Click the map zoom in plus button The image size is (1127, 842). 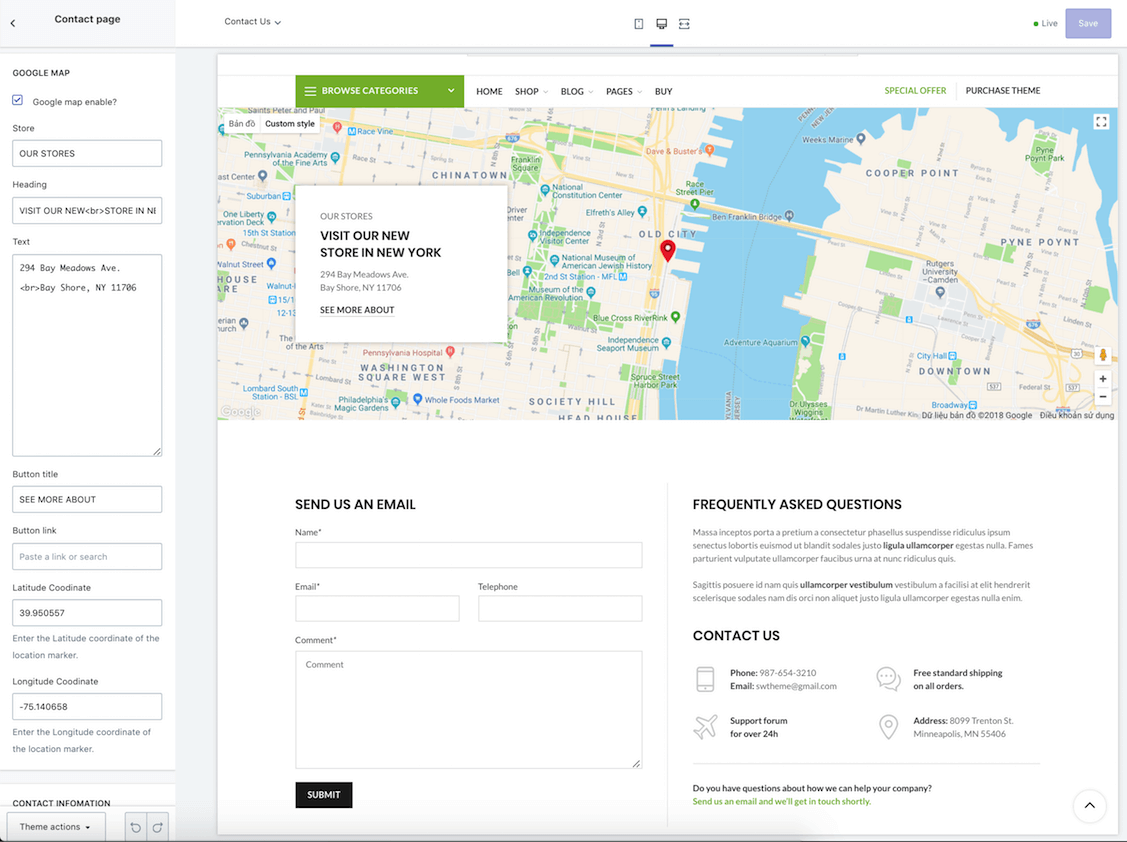1103,379
